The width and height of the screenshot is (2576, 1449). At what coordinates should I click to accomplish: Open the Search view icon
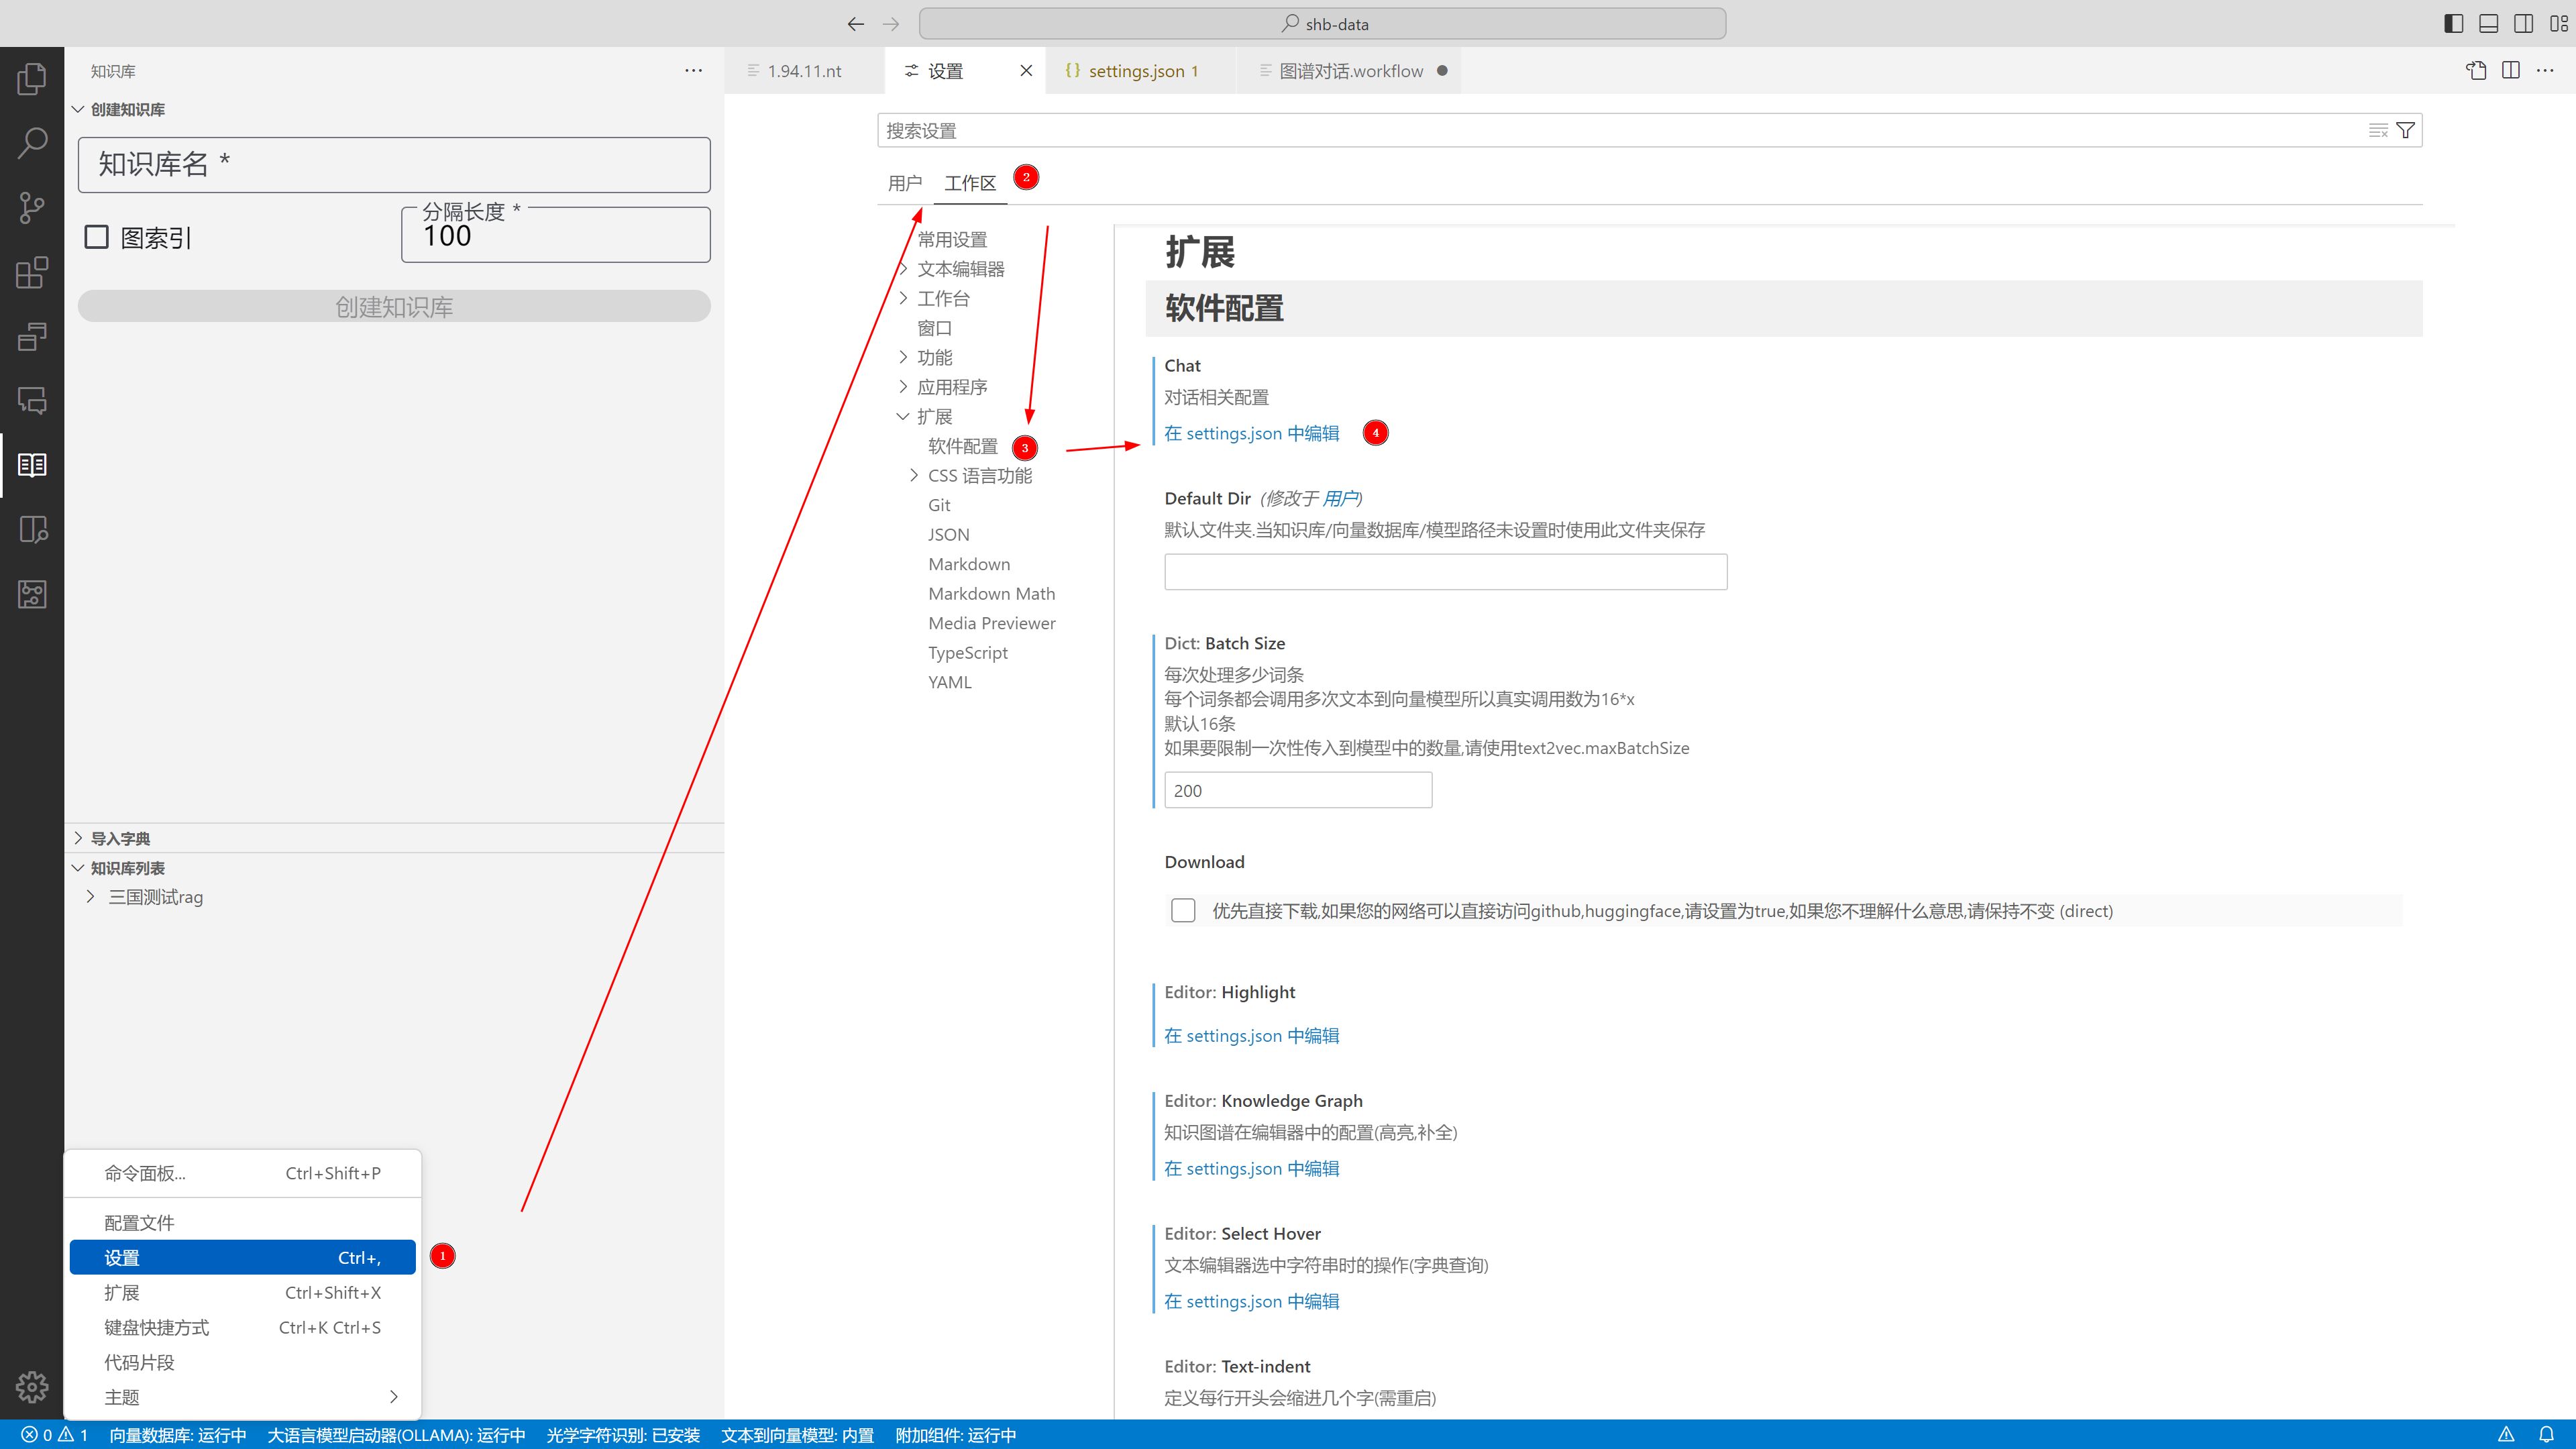[32, 143]
